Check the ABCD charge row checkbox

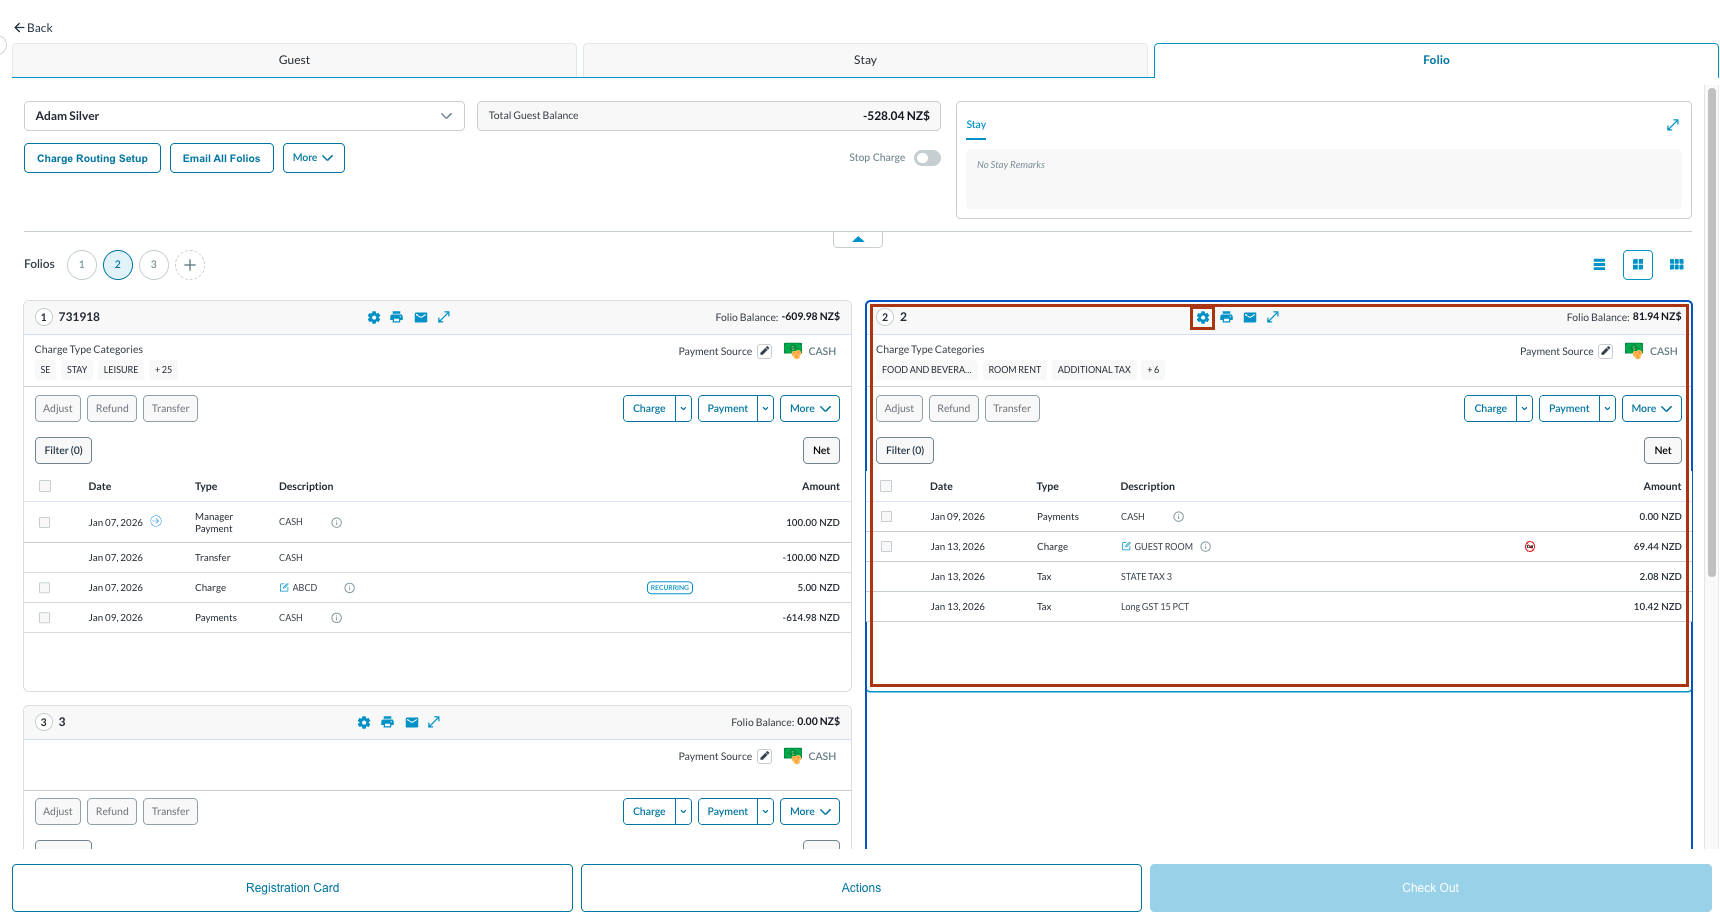click(44, 588)
